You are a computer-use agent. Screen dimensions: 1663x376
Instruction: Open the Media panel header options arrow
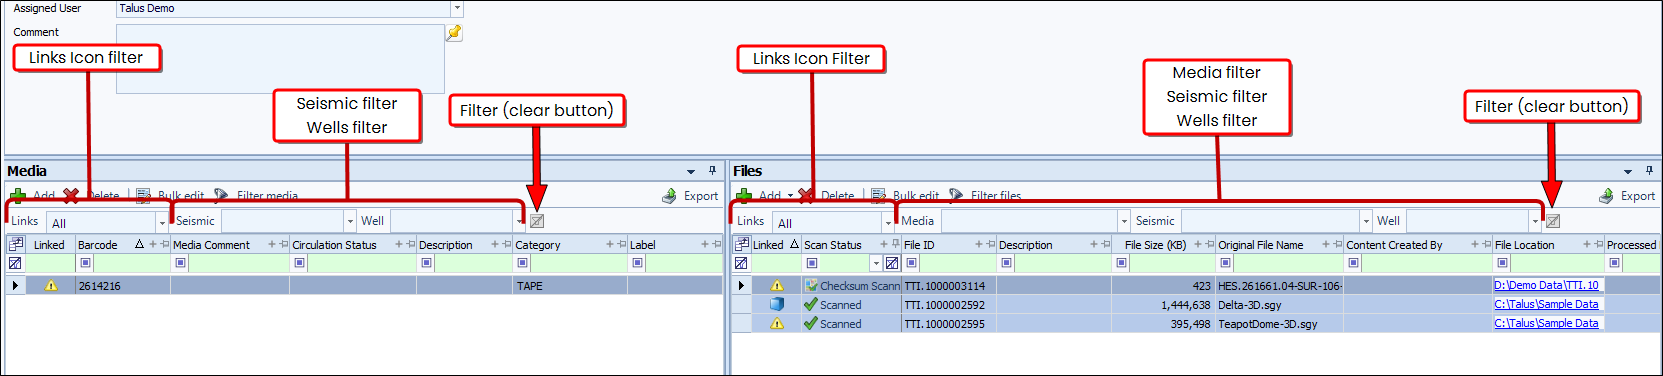pyautogui.click(x=691, y=171)
